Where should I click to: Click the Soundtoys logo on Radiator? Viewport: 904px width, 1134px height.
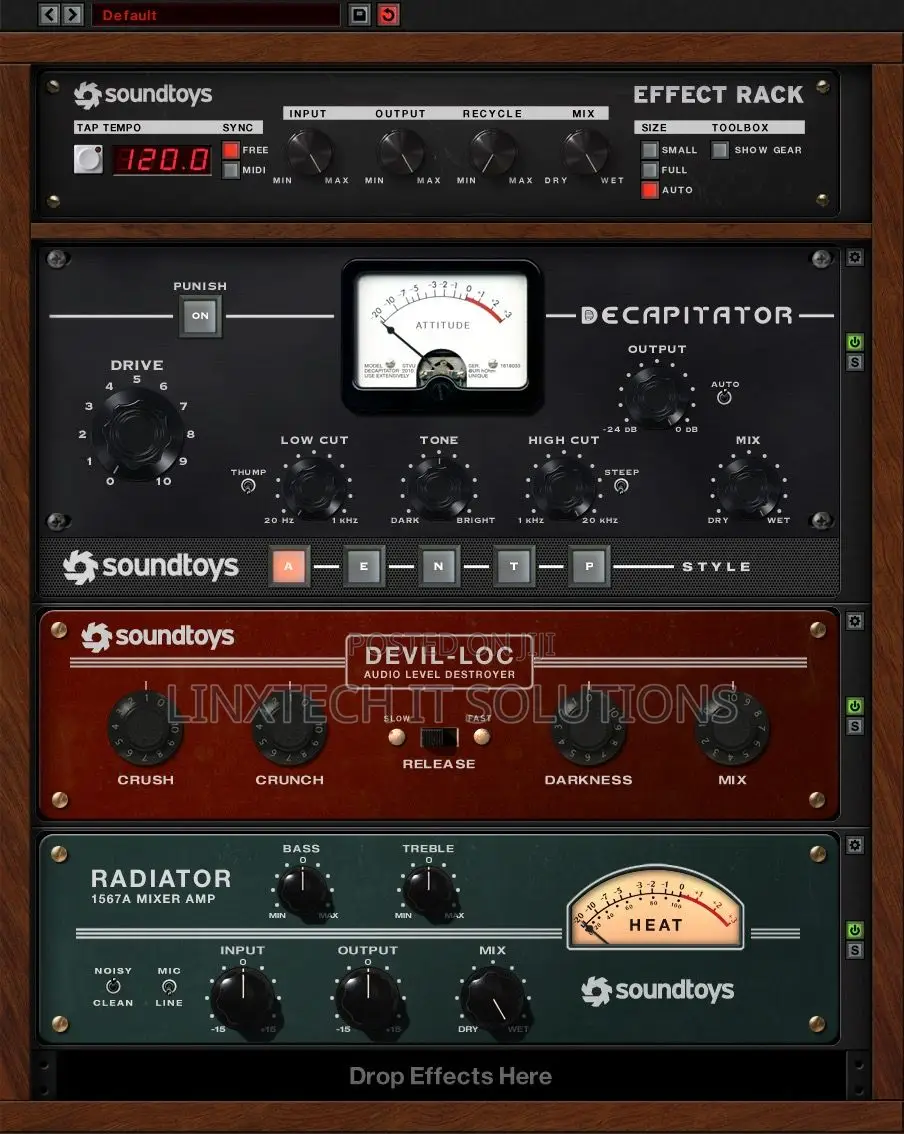point(657,991)
